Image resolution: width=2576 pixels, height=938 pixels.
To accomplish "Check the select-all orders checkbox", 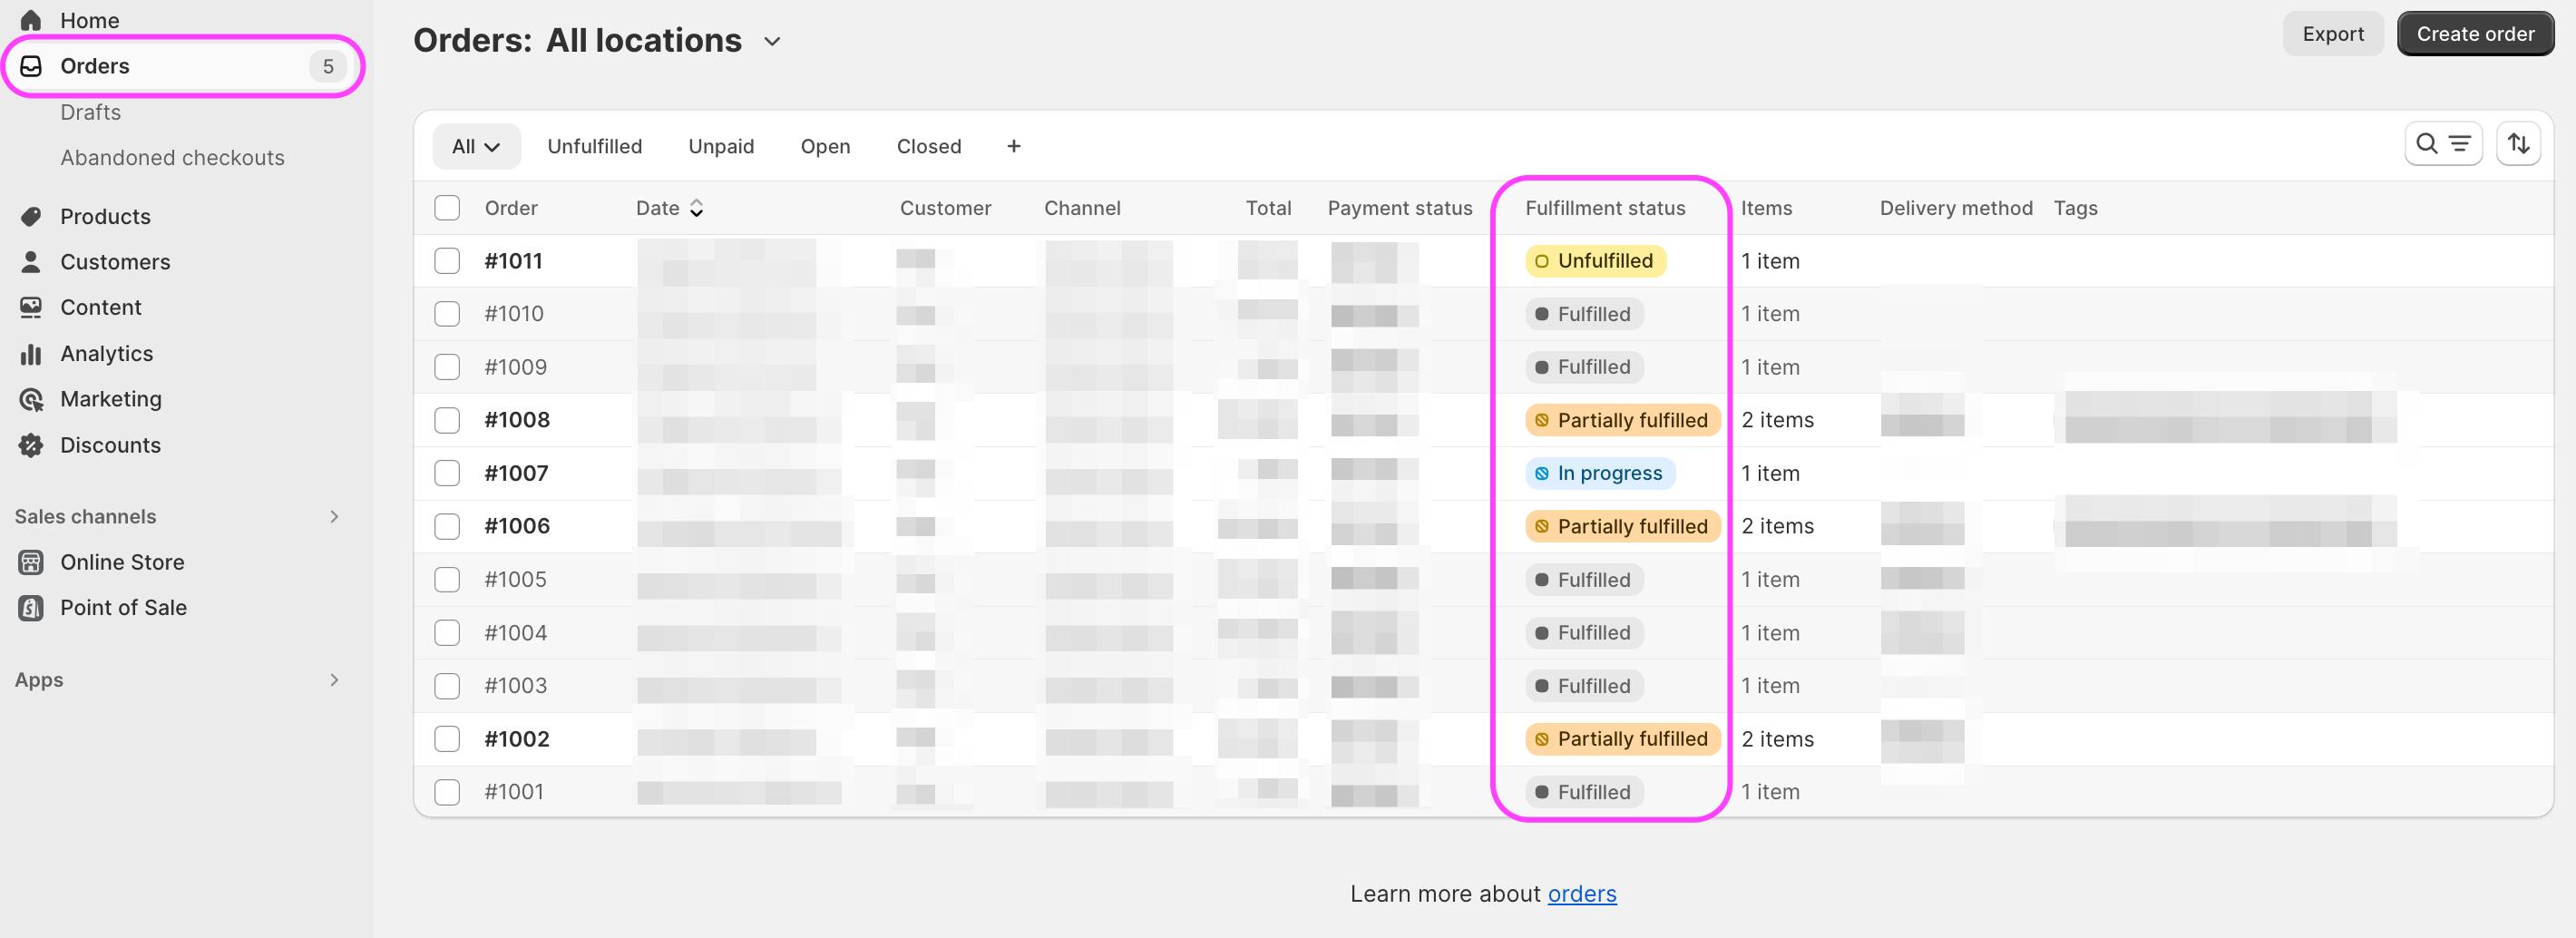I will (447, 207).
